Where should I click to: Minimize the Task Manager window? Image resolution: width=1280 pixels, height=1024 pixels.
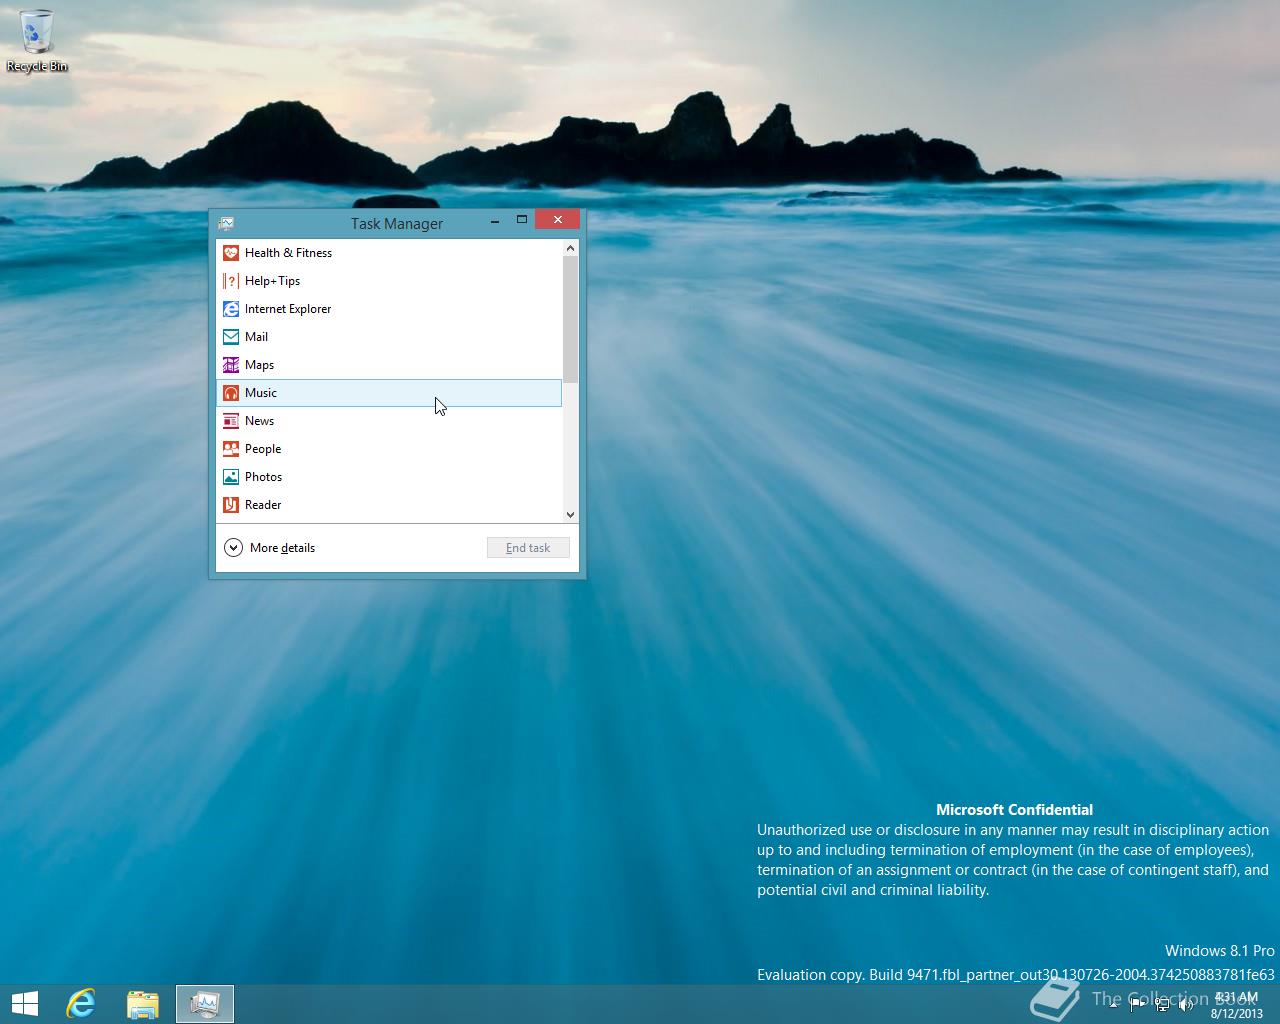(495, 220)
